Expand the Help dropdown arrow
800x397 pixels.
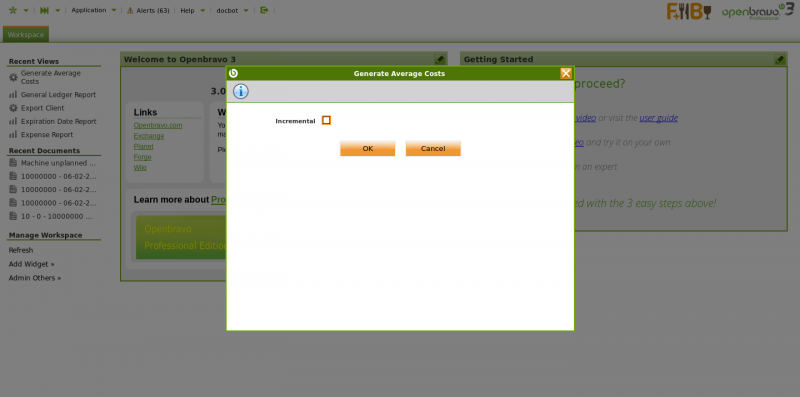[x=203, y=10]
